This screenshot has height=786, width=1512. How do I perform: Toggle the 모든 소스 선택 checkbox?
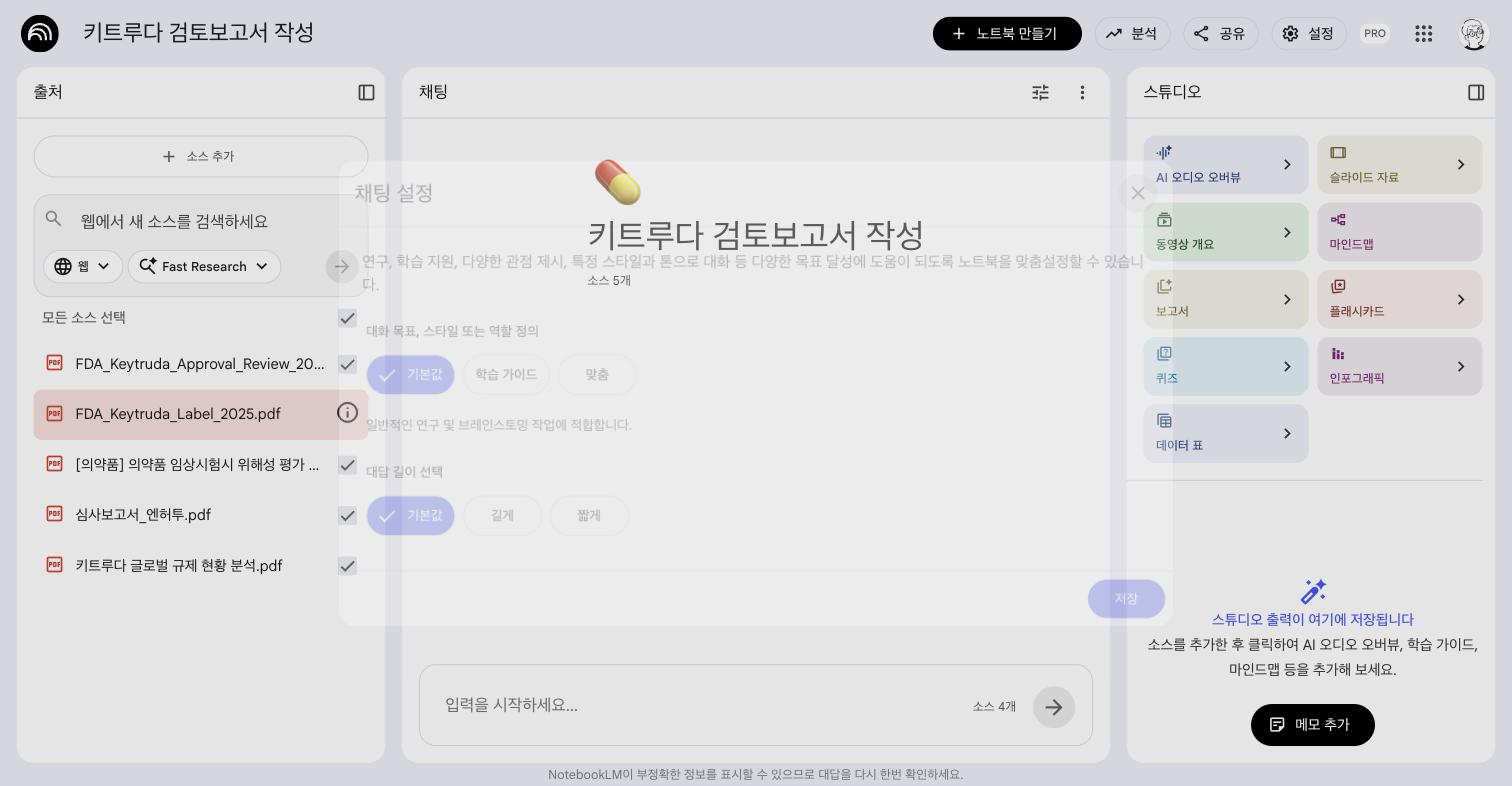click(347, 318)
